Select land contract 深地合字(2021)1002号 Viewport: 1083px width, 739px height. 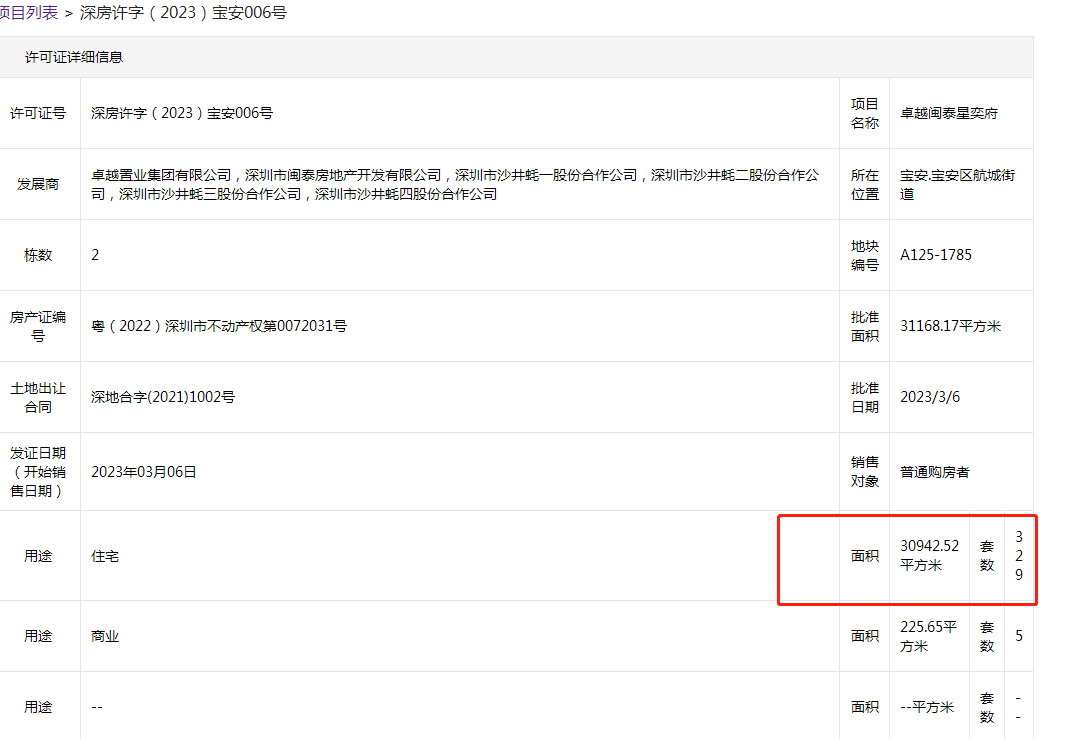click(162, 397)
